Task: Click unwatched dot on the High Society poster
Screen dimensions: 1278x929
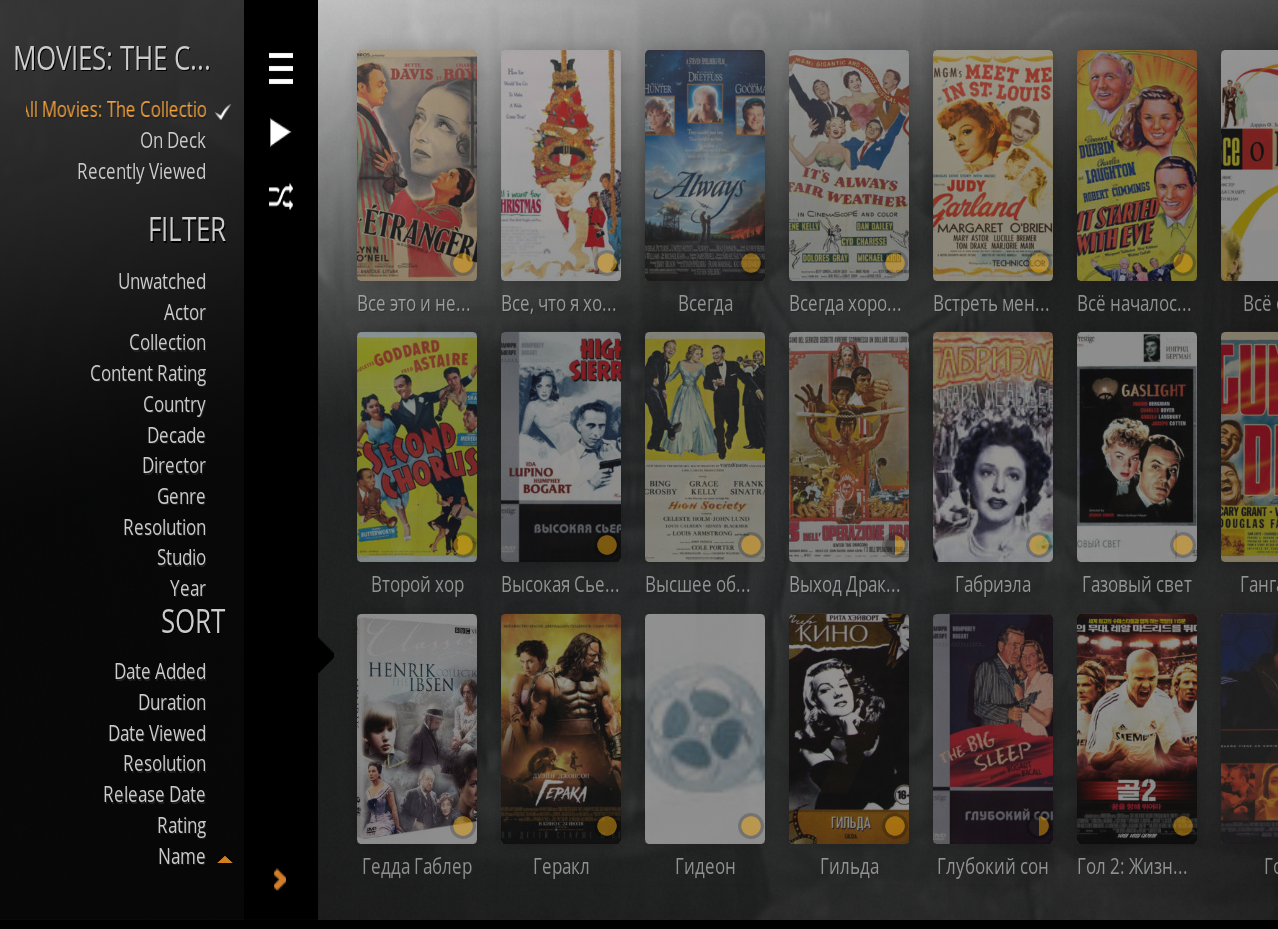Action: click(751, 545)
